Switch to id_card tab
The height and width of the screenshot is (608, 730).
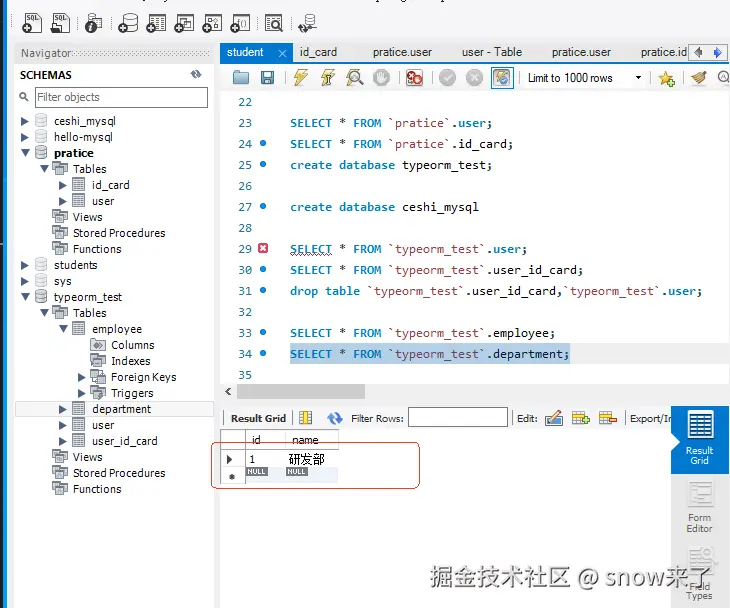coord(318,52)
